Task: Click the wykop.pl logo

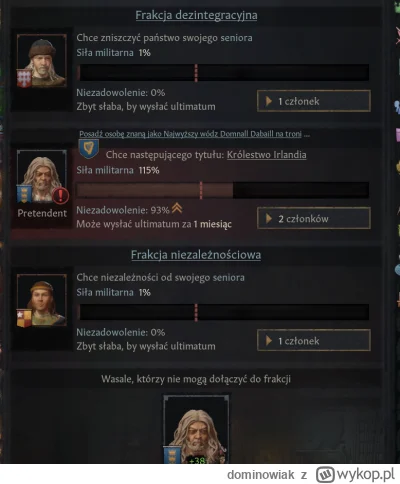Action: [355, 474]
